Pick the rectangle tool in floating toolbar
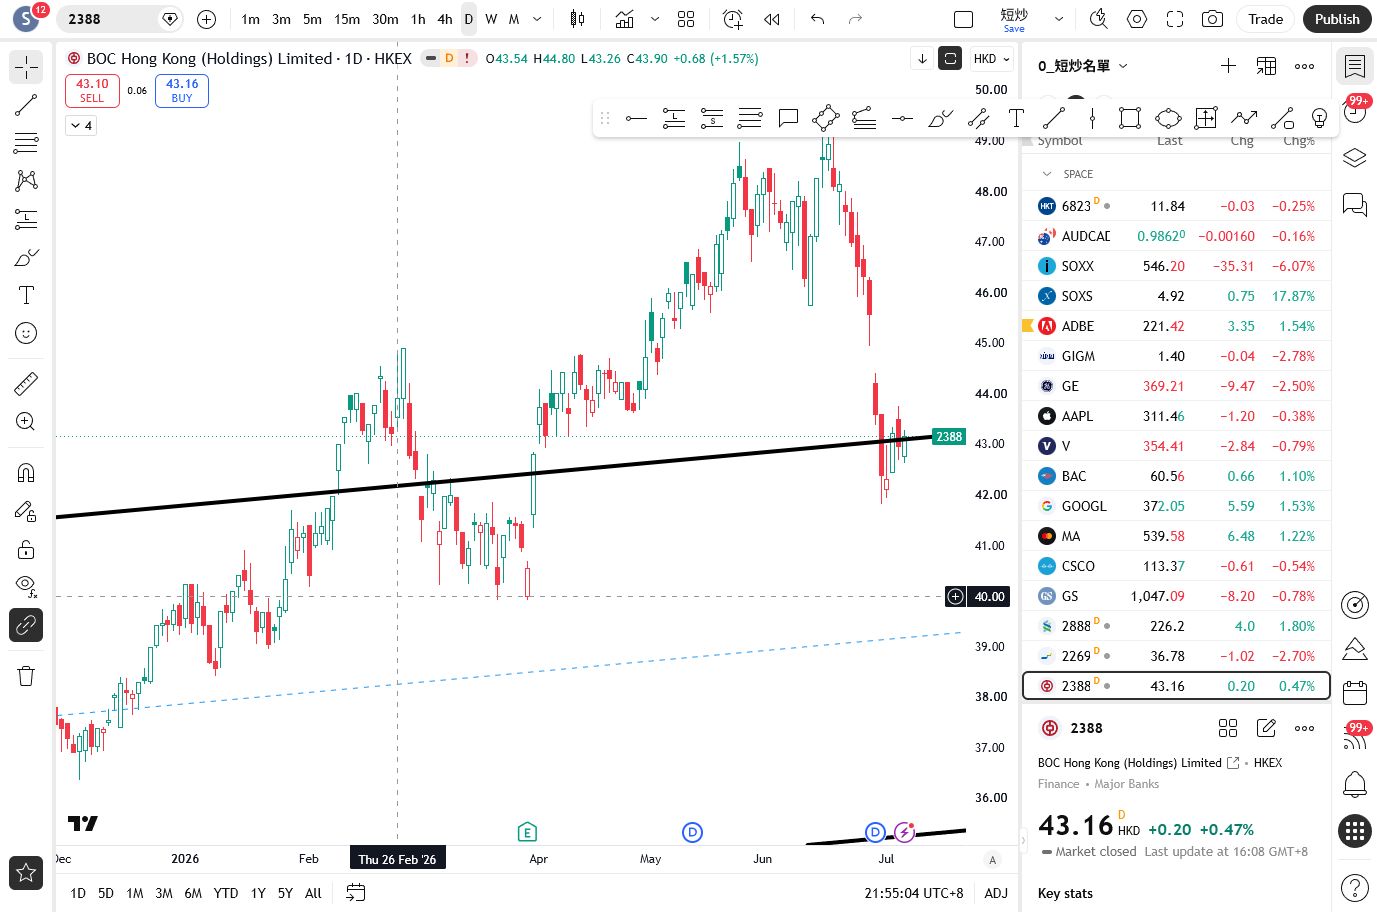This screenshot has height=912, width=1377. click(1130, 119)
